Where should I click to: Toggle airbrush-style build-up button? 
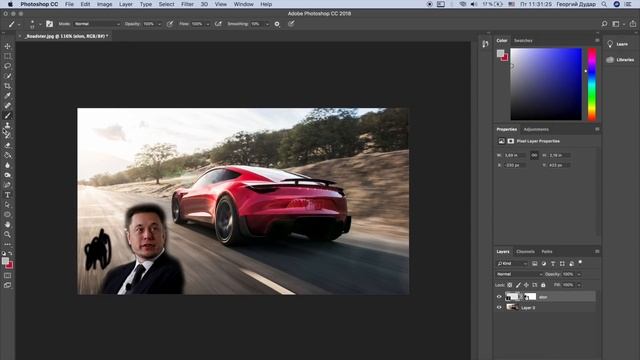pos(218,24)
